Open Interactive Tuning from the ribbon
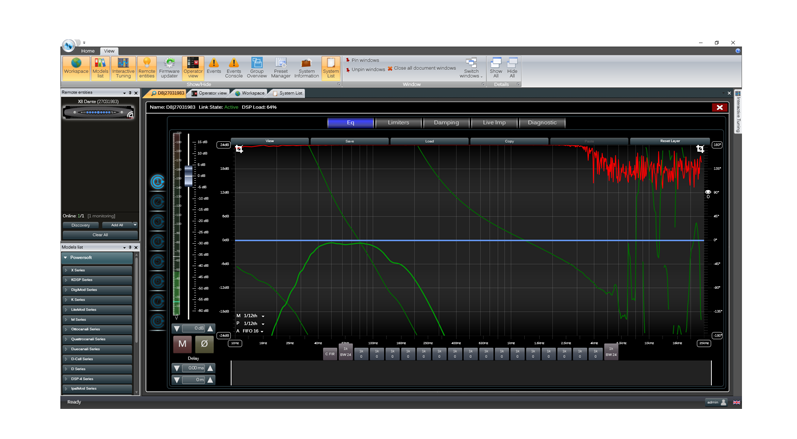The height and width of the screenshot is (439, 797). (x=123, y=68)
